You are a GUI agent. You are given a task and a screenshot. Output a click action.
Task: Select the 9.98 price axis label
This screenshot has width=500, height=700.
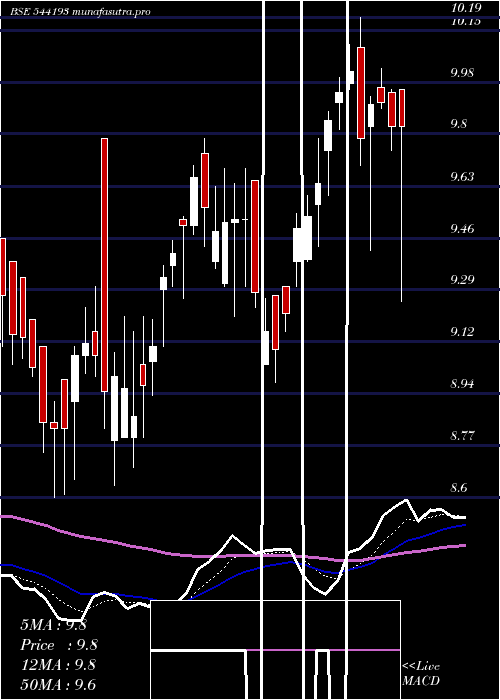click(x=462, y=72)
